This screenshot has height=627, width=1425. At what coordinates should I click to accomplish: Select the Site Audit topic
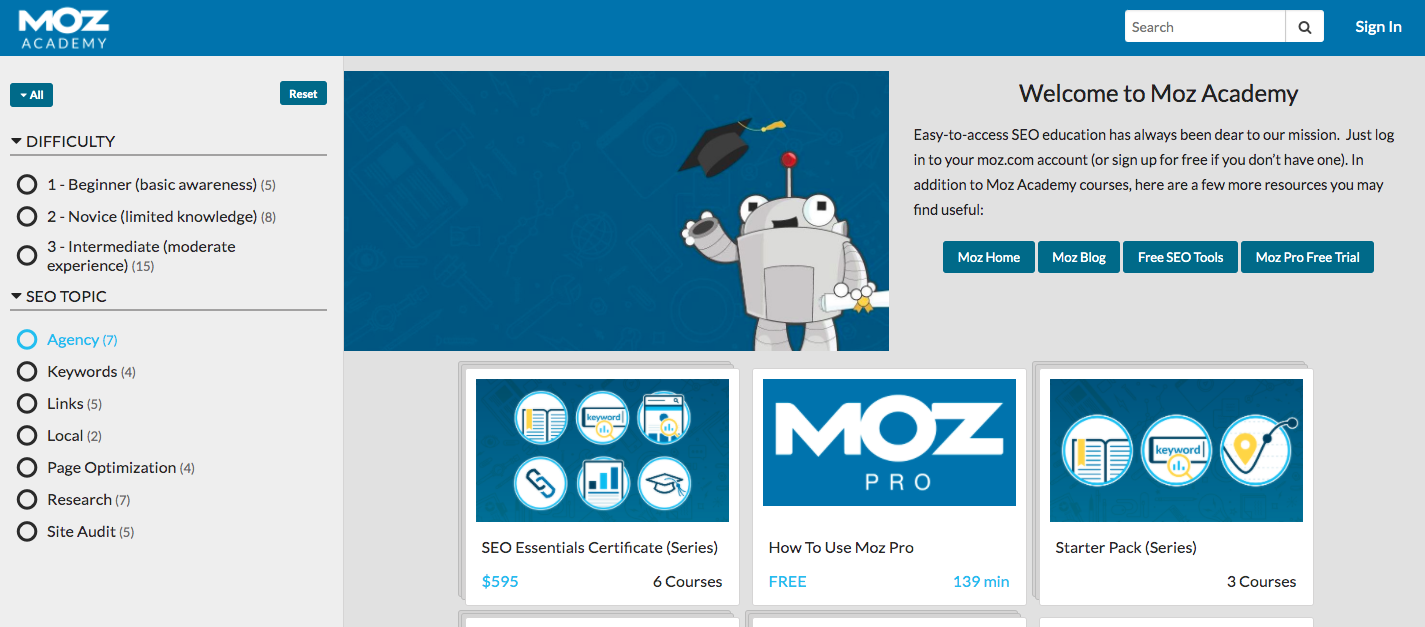tap(27, 531)
